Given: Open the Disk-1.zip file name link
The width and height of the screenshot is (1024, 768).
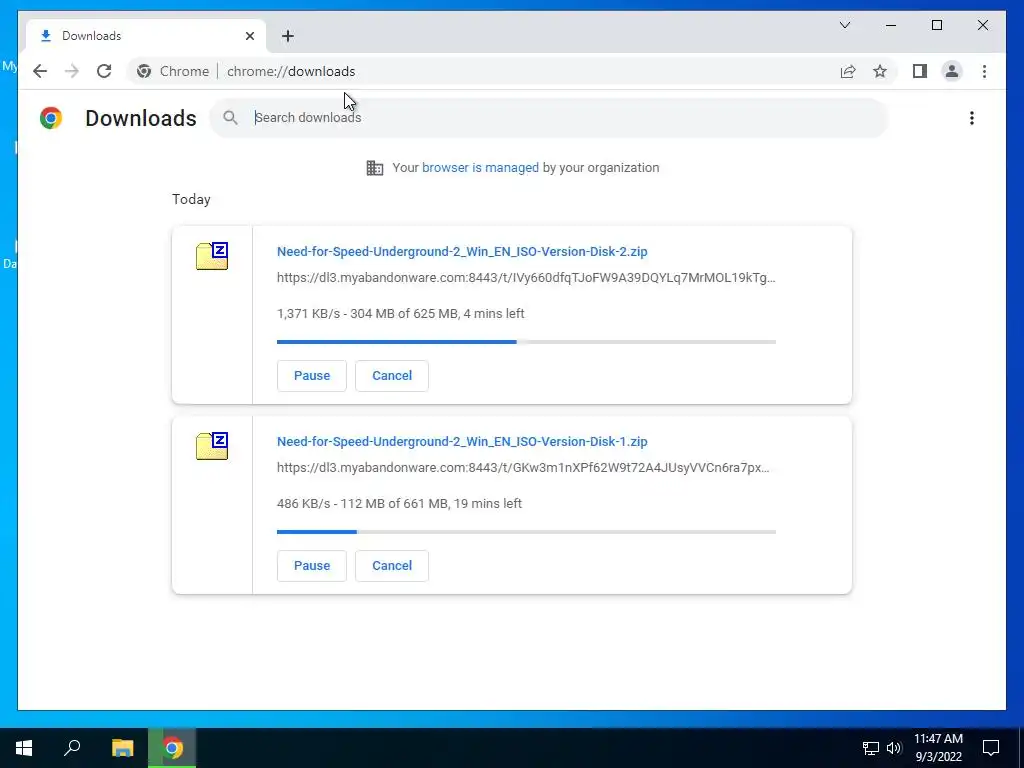Looking at the screenshot, I should (462, 441).
